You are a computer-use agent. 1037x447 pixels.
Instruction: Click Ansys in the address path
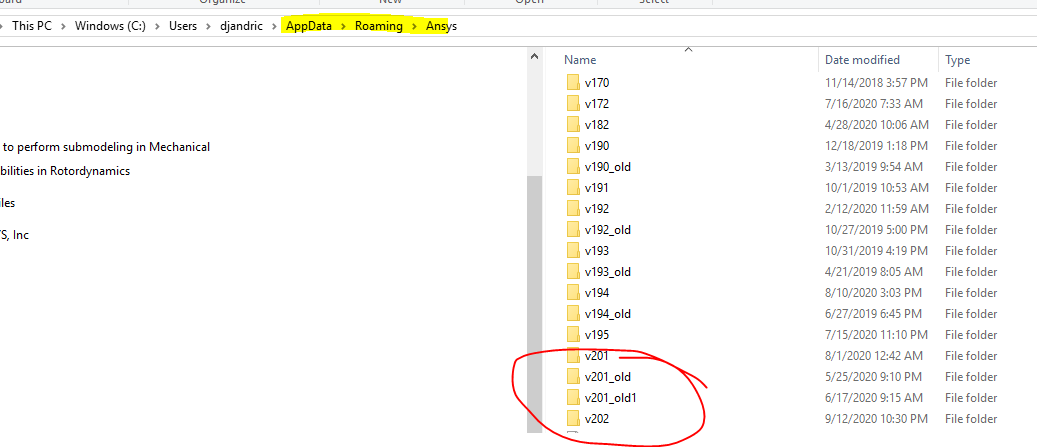(441, 26)
